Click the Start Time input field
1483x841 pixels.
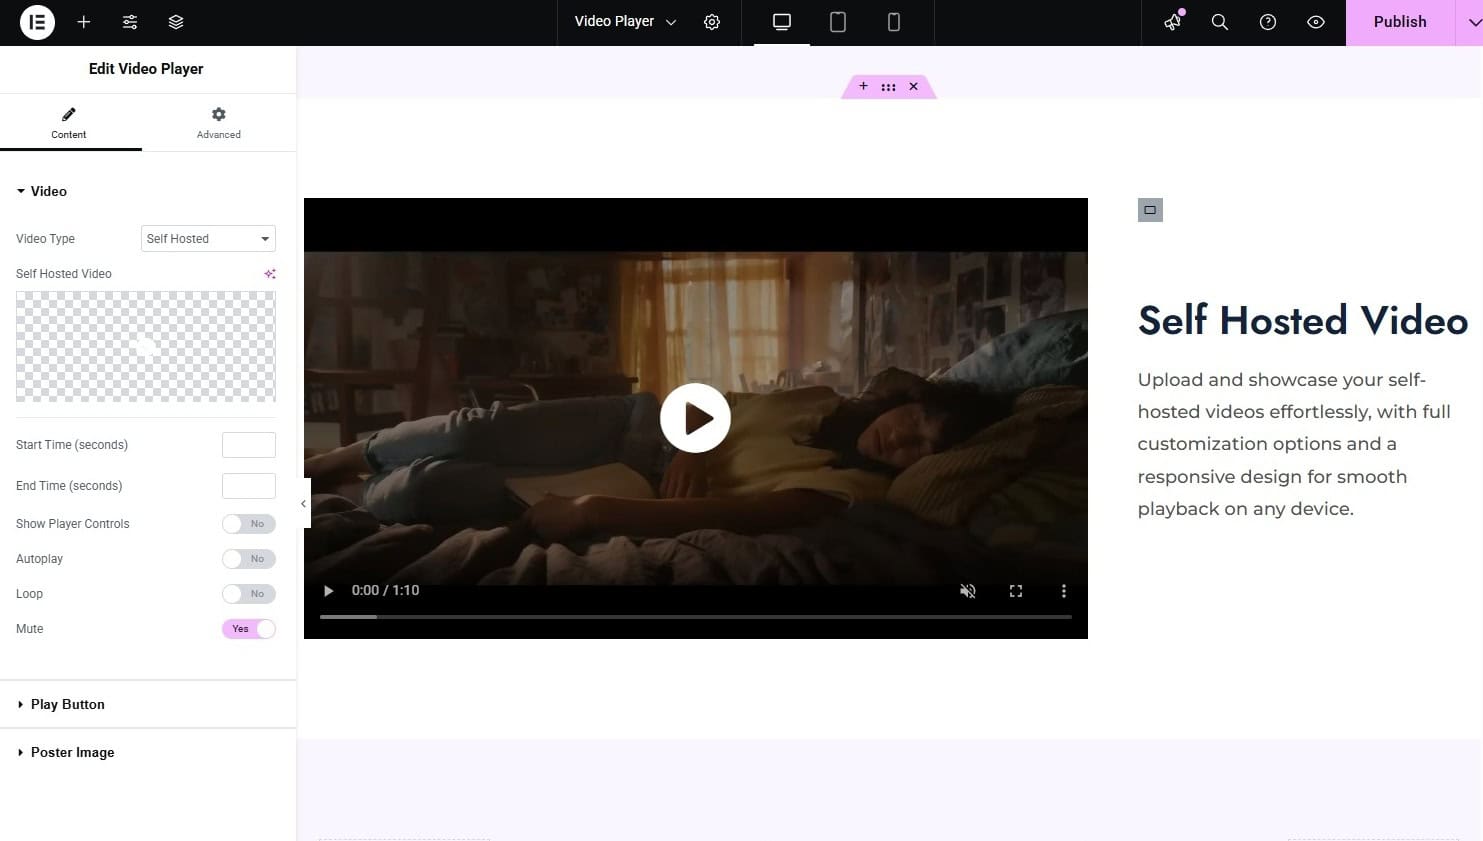249,445
